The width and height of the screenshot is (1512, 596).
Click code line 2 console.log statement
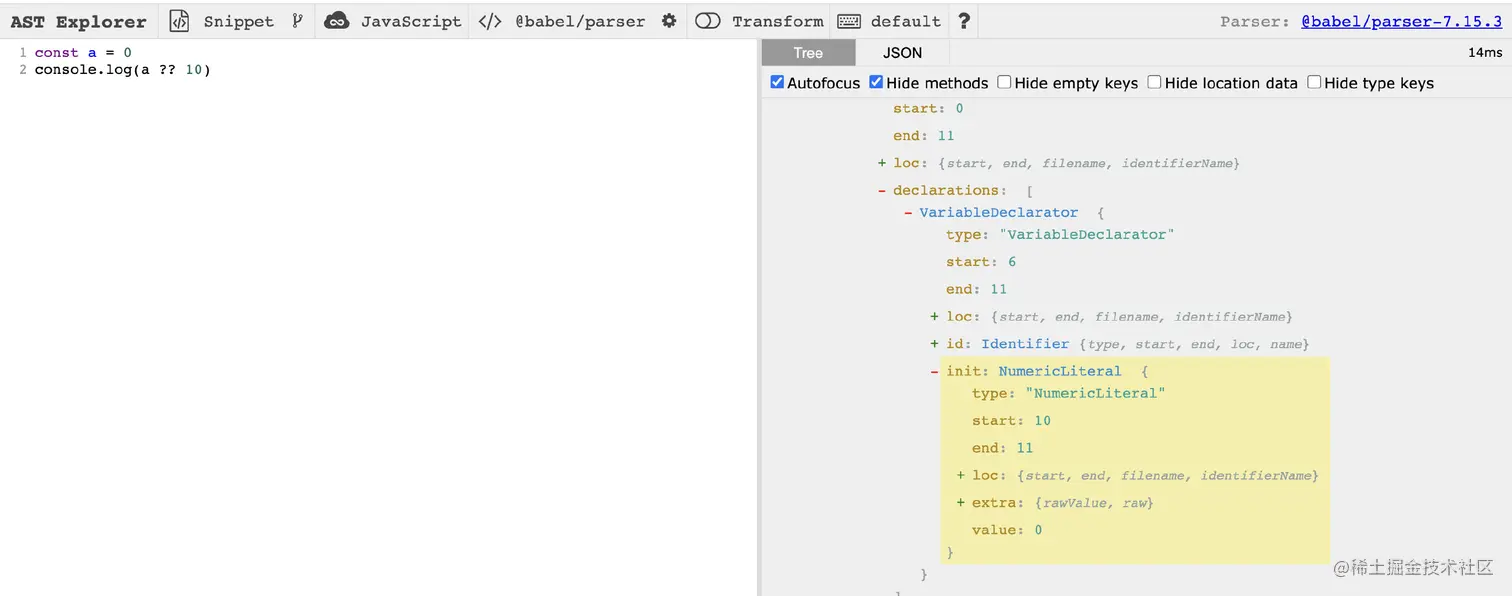click(x=123, y=69)
